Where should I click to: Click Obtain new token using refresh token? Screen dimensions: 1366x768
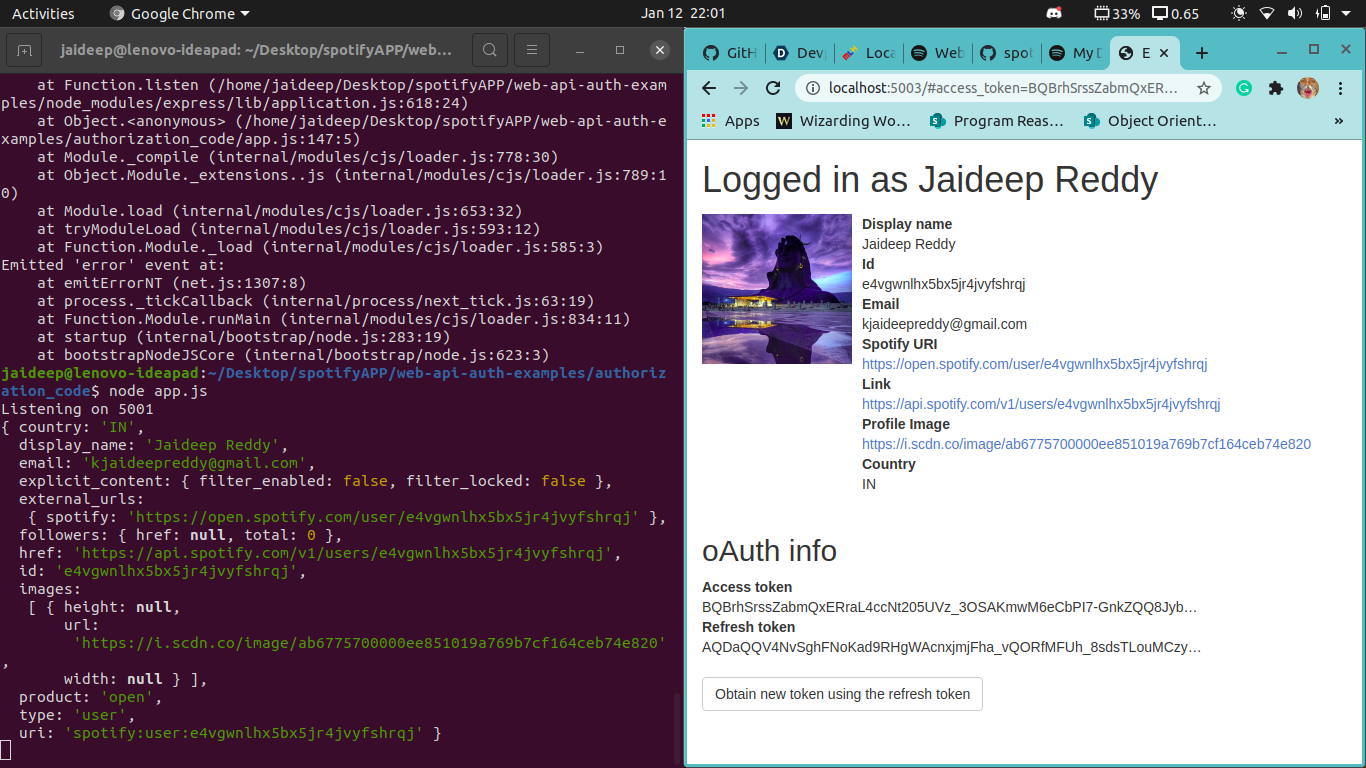[842, 694]
